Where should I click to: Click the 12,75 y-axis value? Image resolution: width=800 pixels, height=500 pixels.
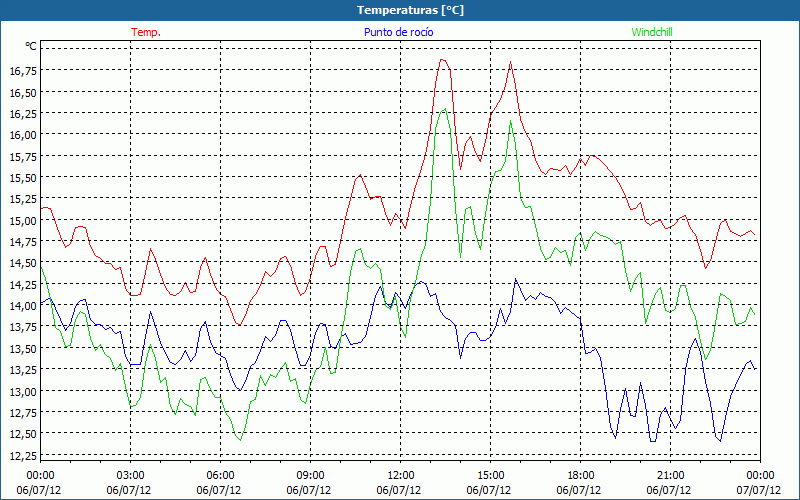(23, 412)
